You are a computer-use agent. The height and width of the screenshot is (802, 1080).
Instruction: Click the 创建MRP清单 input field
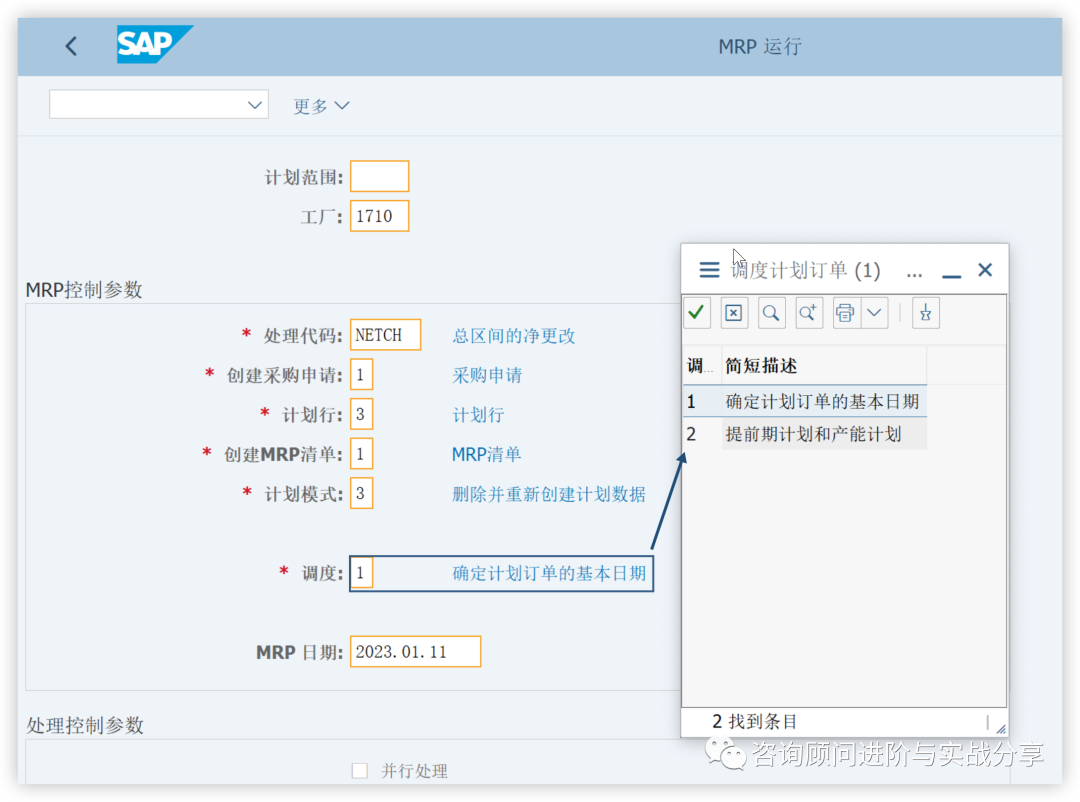point(362,454)
